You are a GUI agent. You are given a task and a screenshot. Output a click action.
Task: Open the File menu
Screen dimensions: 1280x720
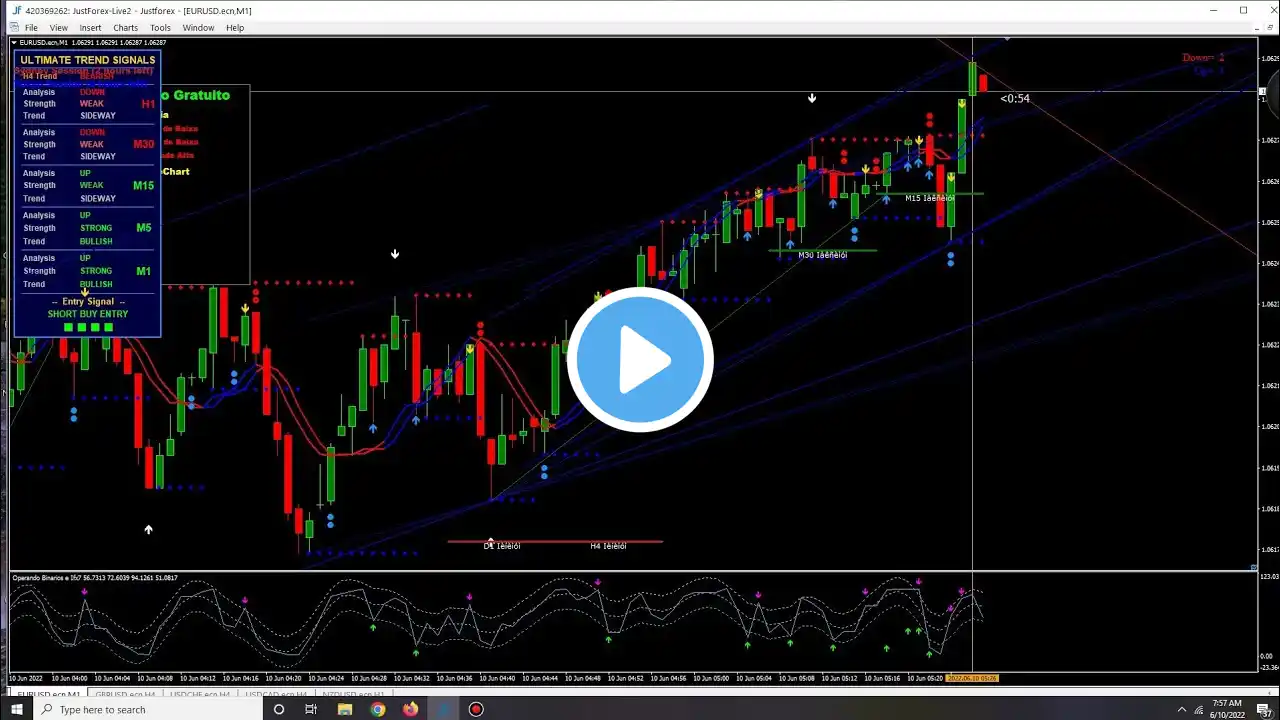(x=31, y=28)
